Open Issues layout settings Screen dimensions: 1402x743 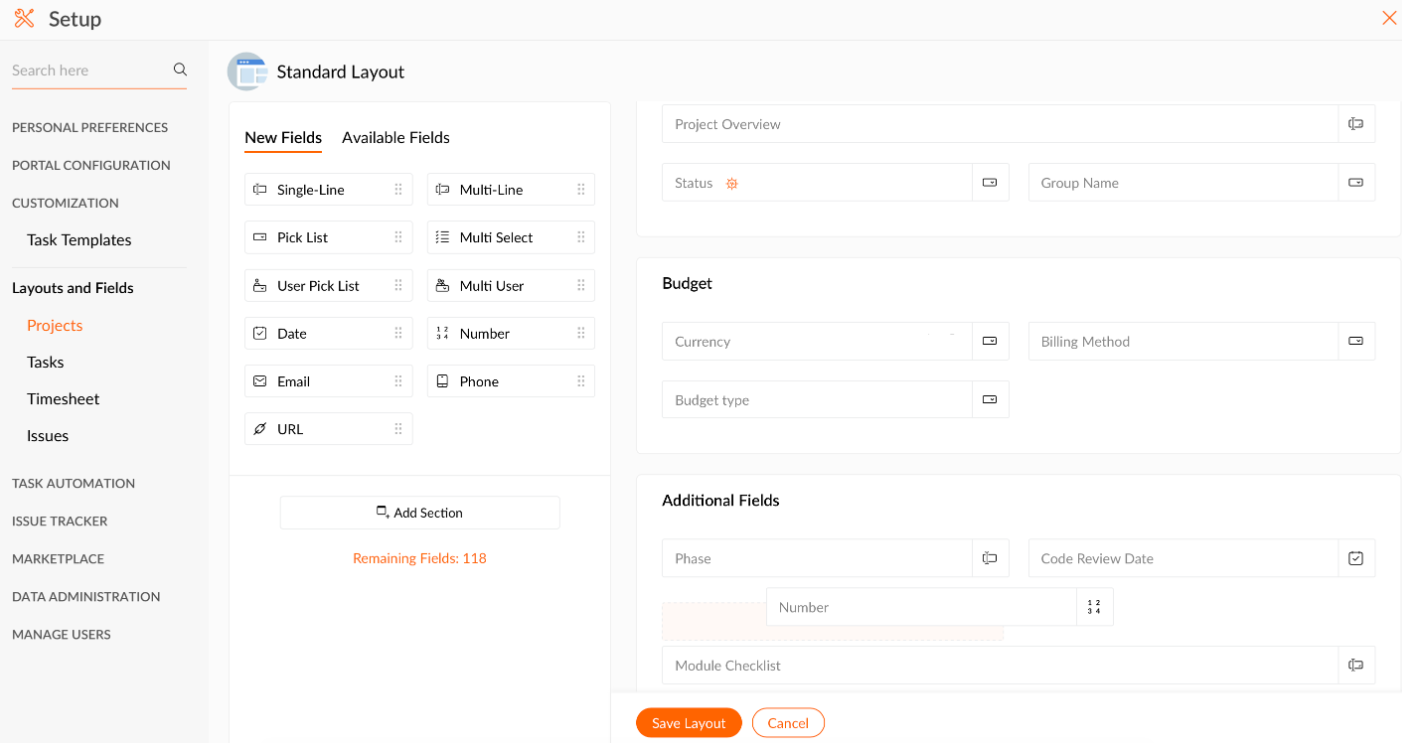click(48, 436)
